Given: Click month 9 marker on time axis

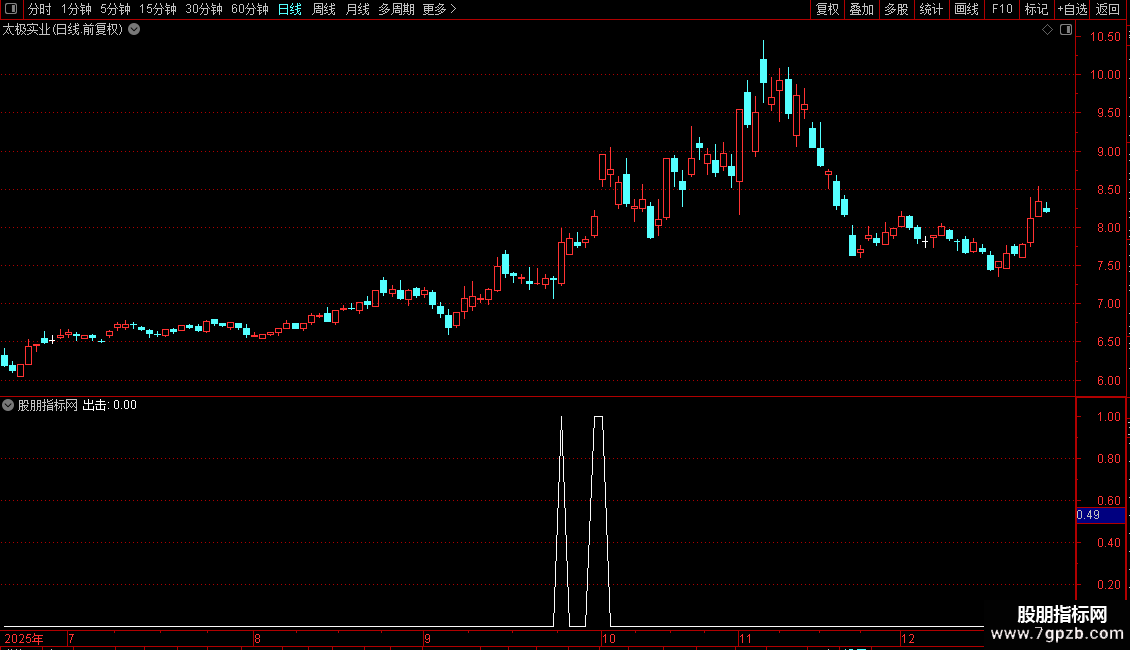Looking at the screenshot, I should 427,638.
